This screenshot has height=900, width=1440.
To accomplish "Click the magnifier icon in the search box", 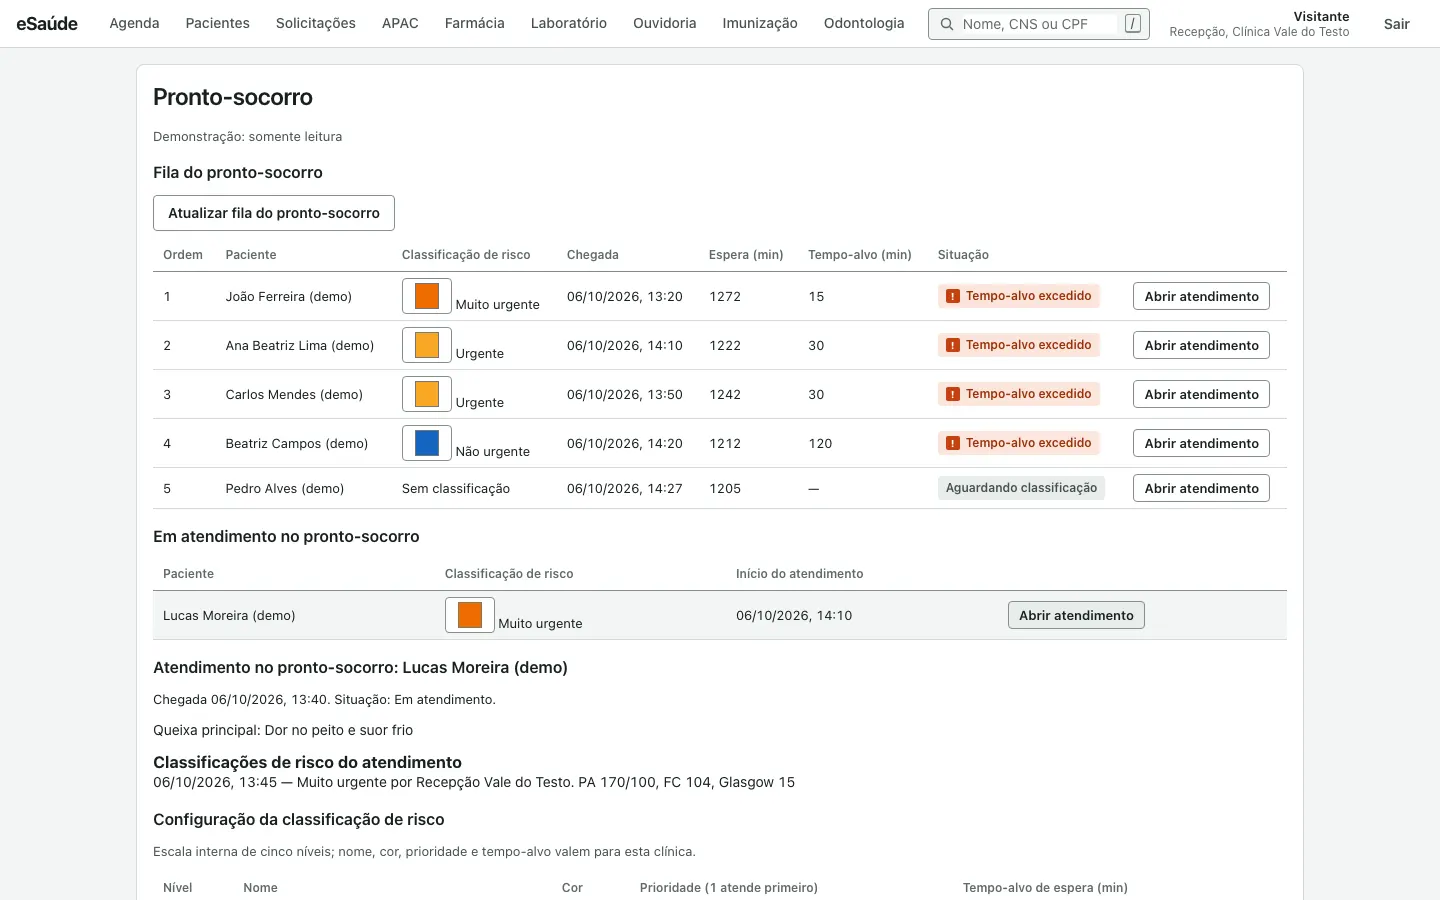I will point(946,24).
